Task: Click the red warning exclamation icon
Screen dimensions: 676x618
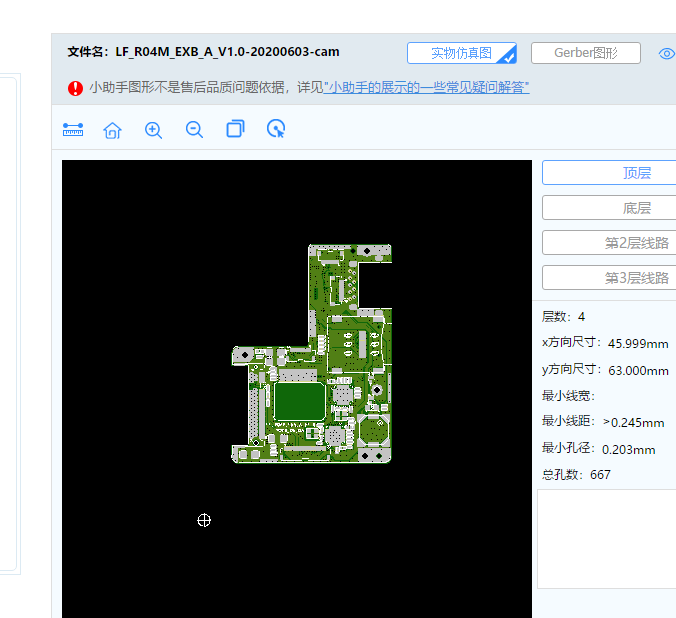Action: click(75, 88)
